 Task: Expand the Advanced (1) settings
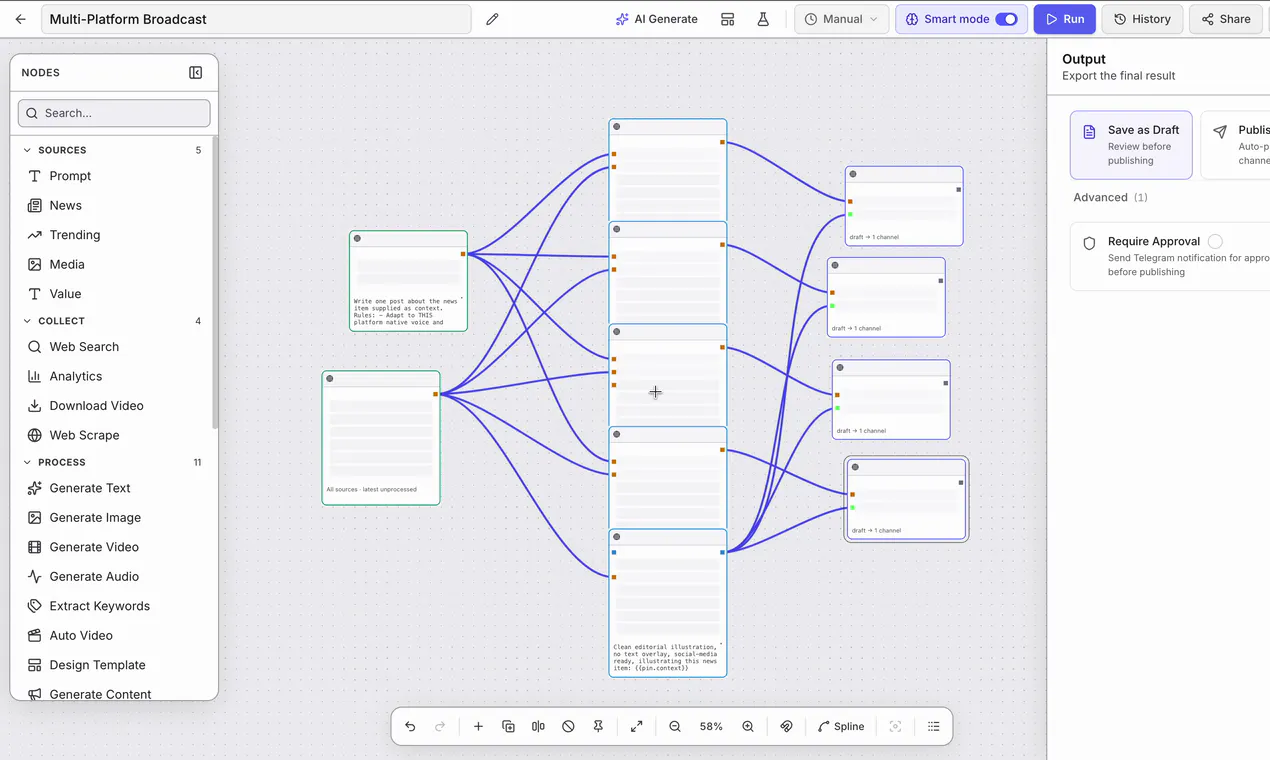[x=1110, y=197]
